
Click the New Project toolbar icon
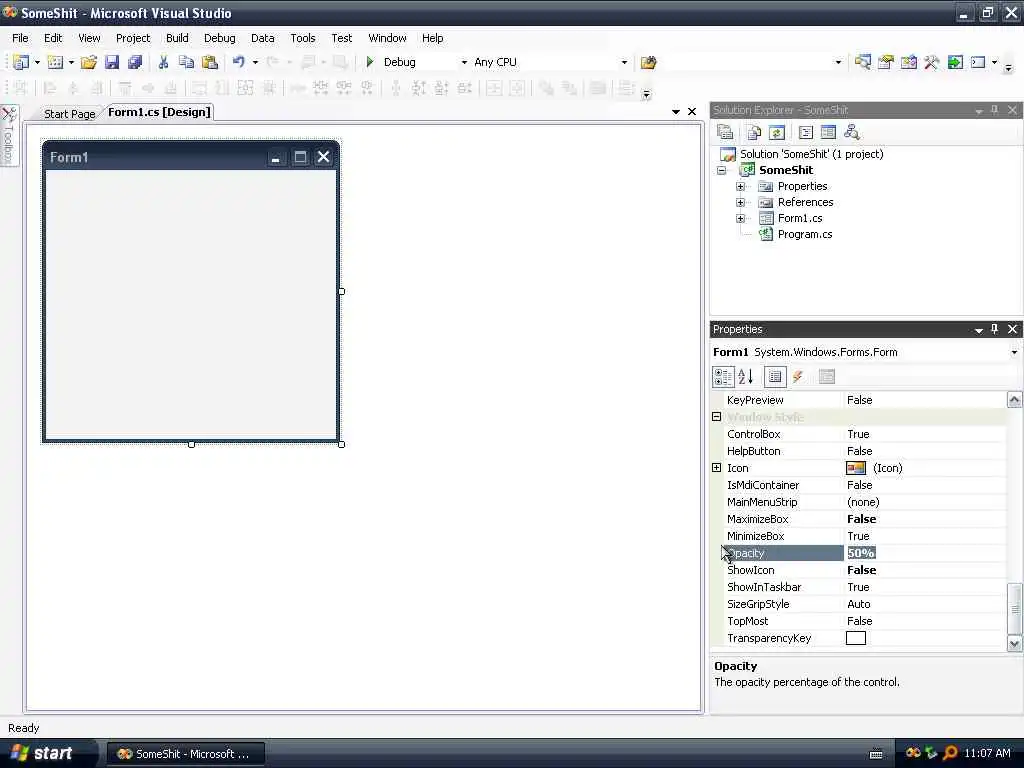coord(21,62)
